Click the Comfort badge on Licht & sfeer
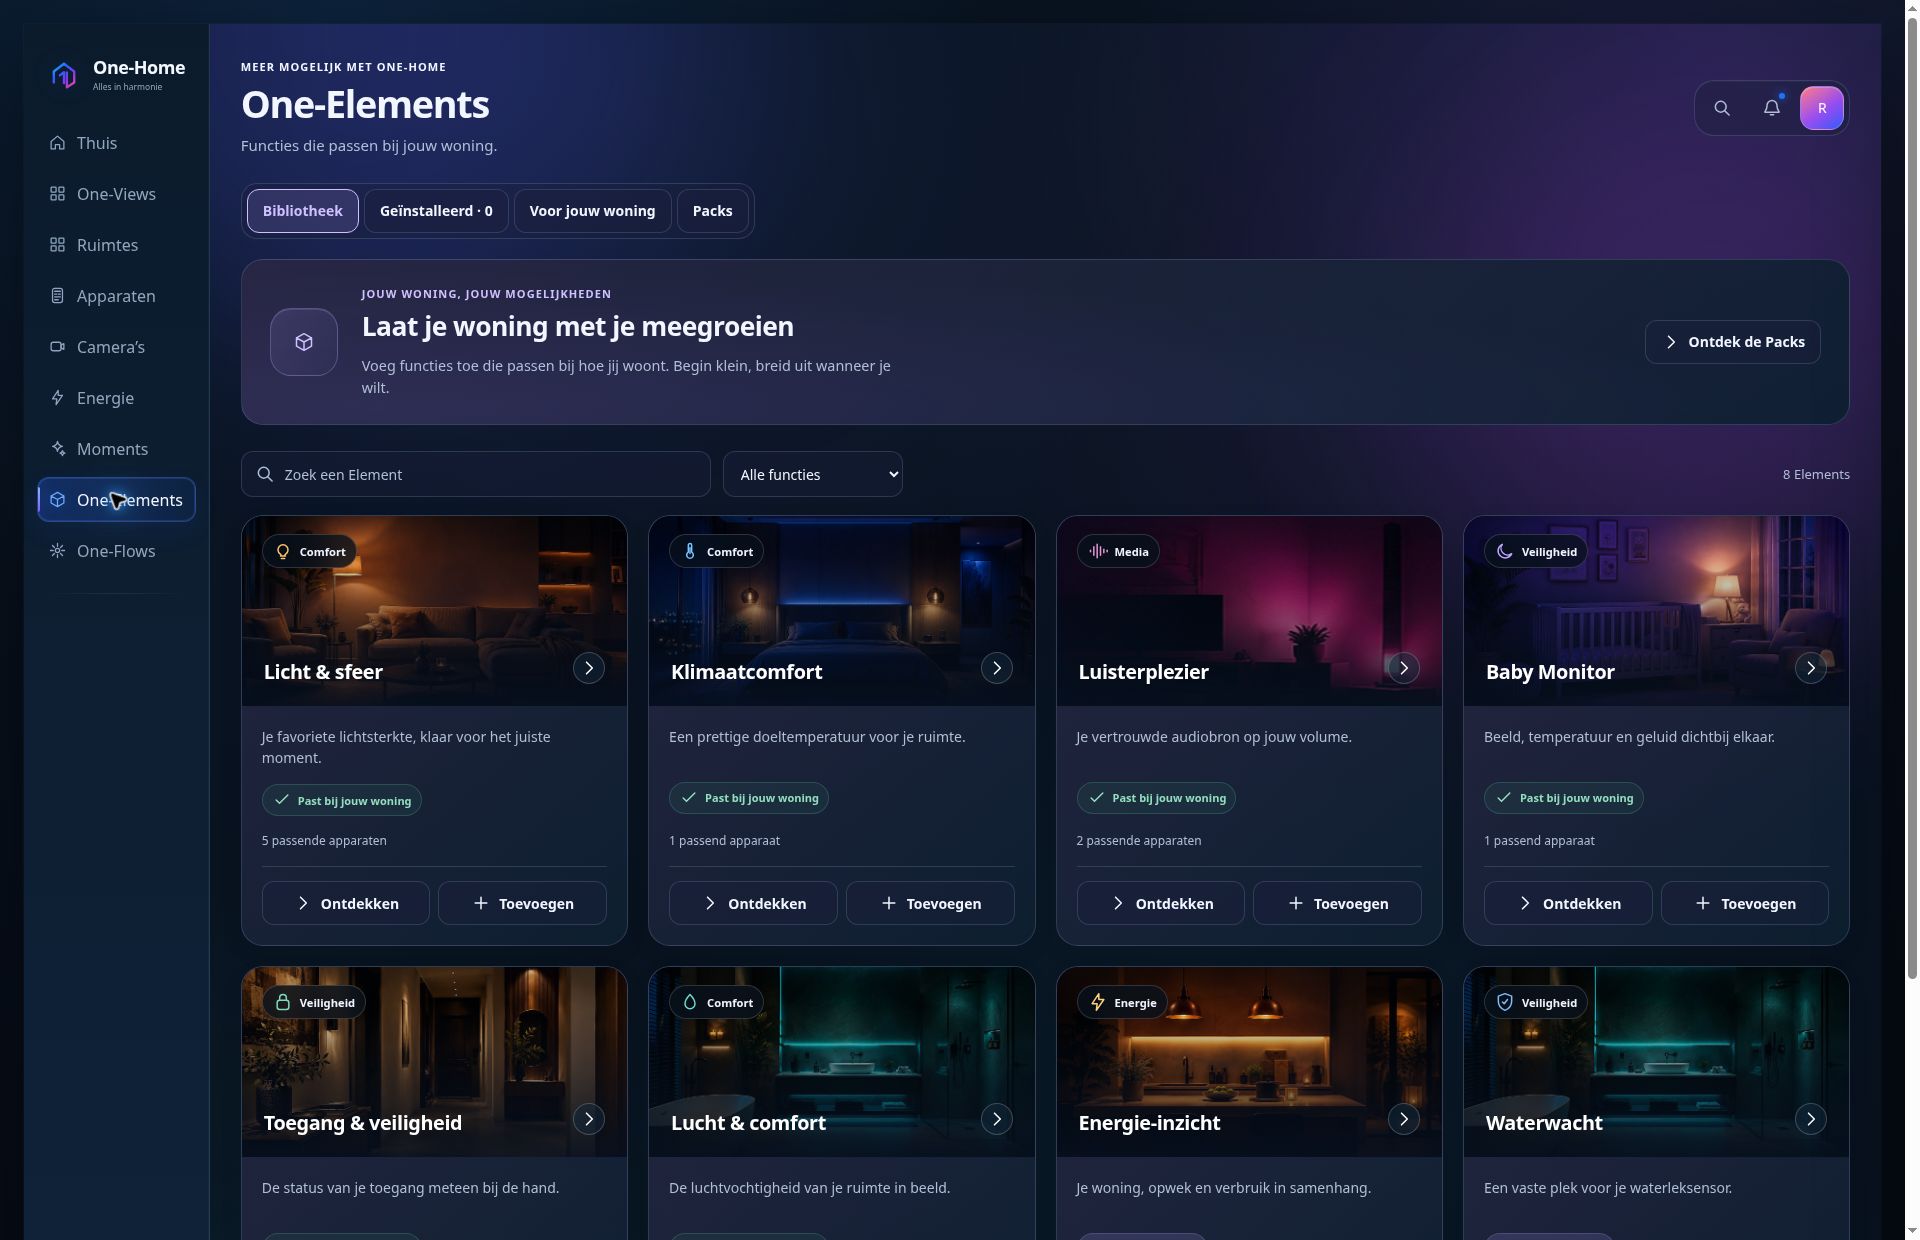The height and width of the screenshot is (1240, 1920). tap(310, 552)
